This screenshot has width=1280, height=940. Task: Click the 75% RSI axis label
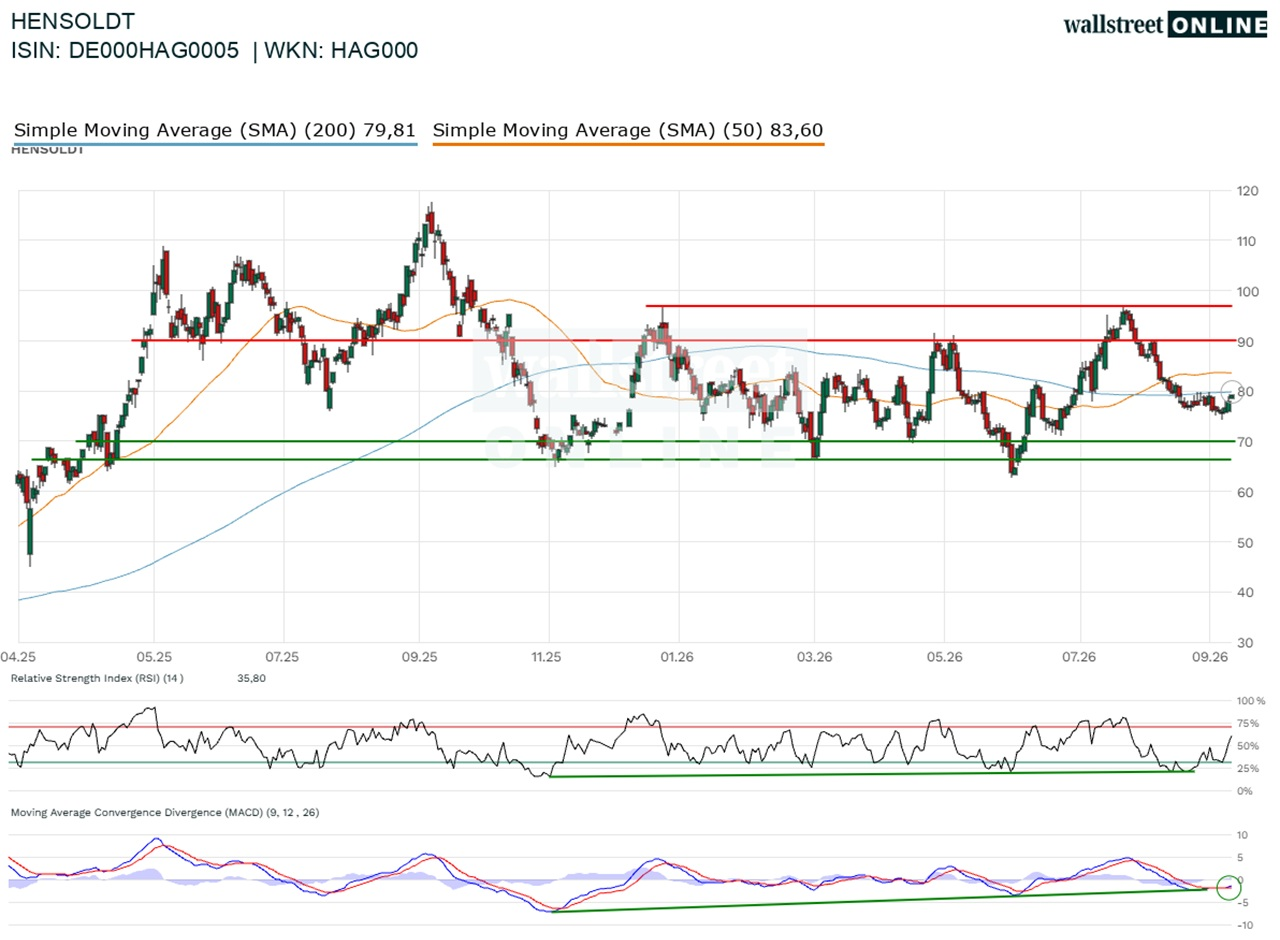1248,724
